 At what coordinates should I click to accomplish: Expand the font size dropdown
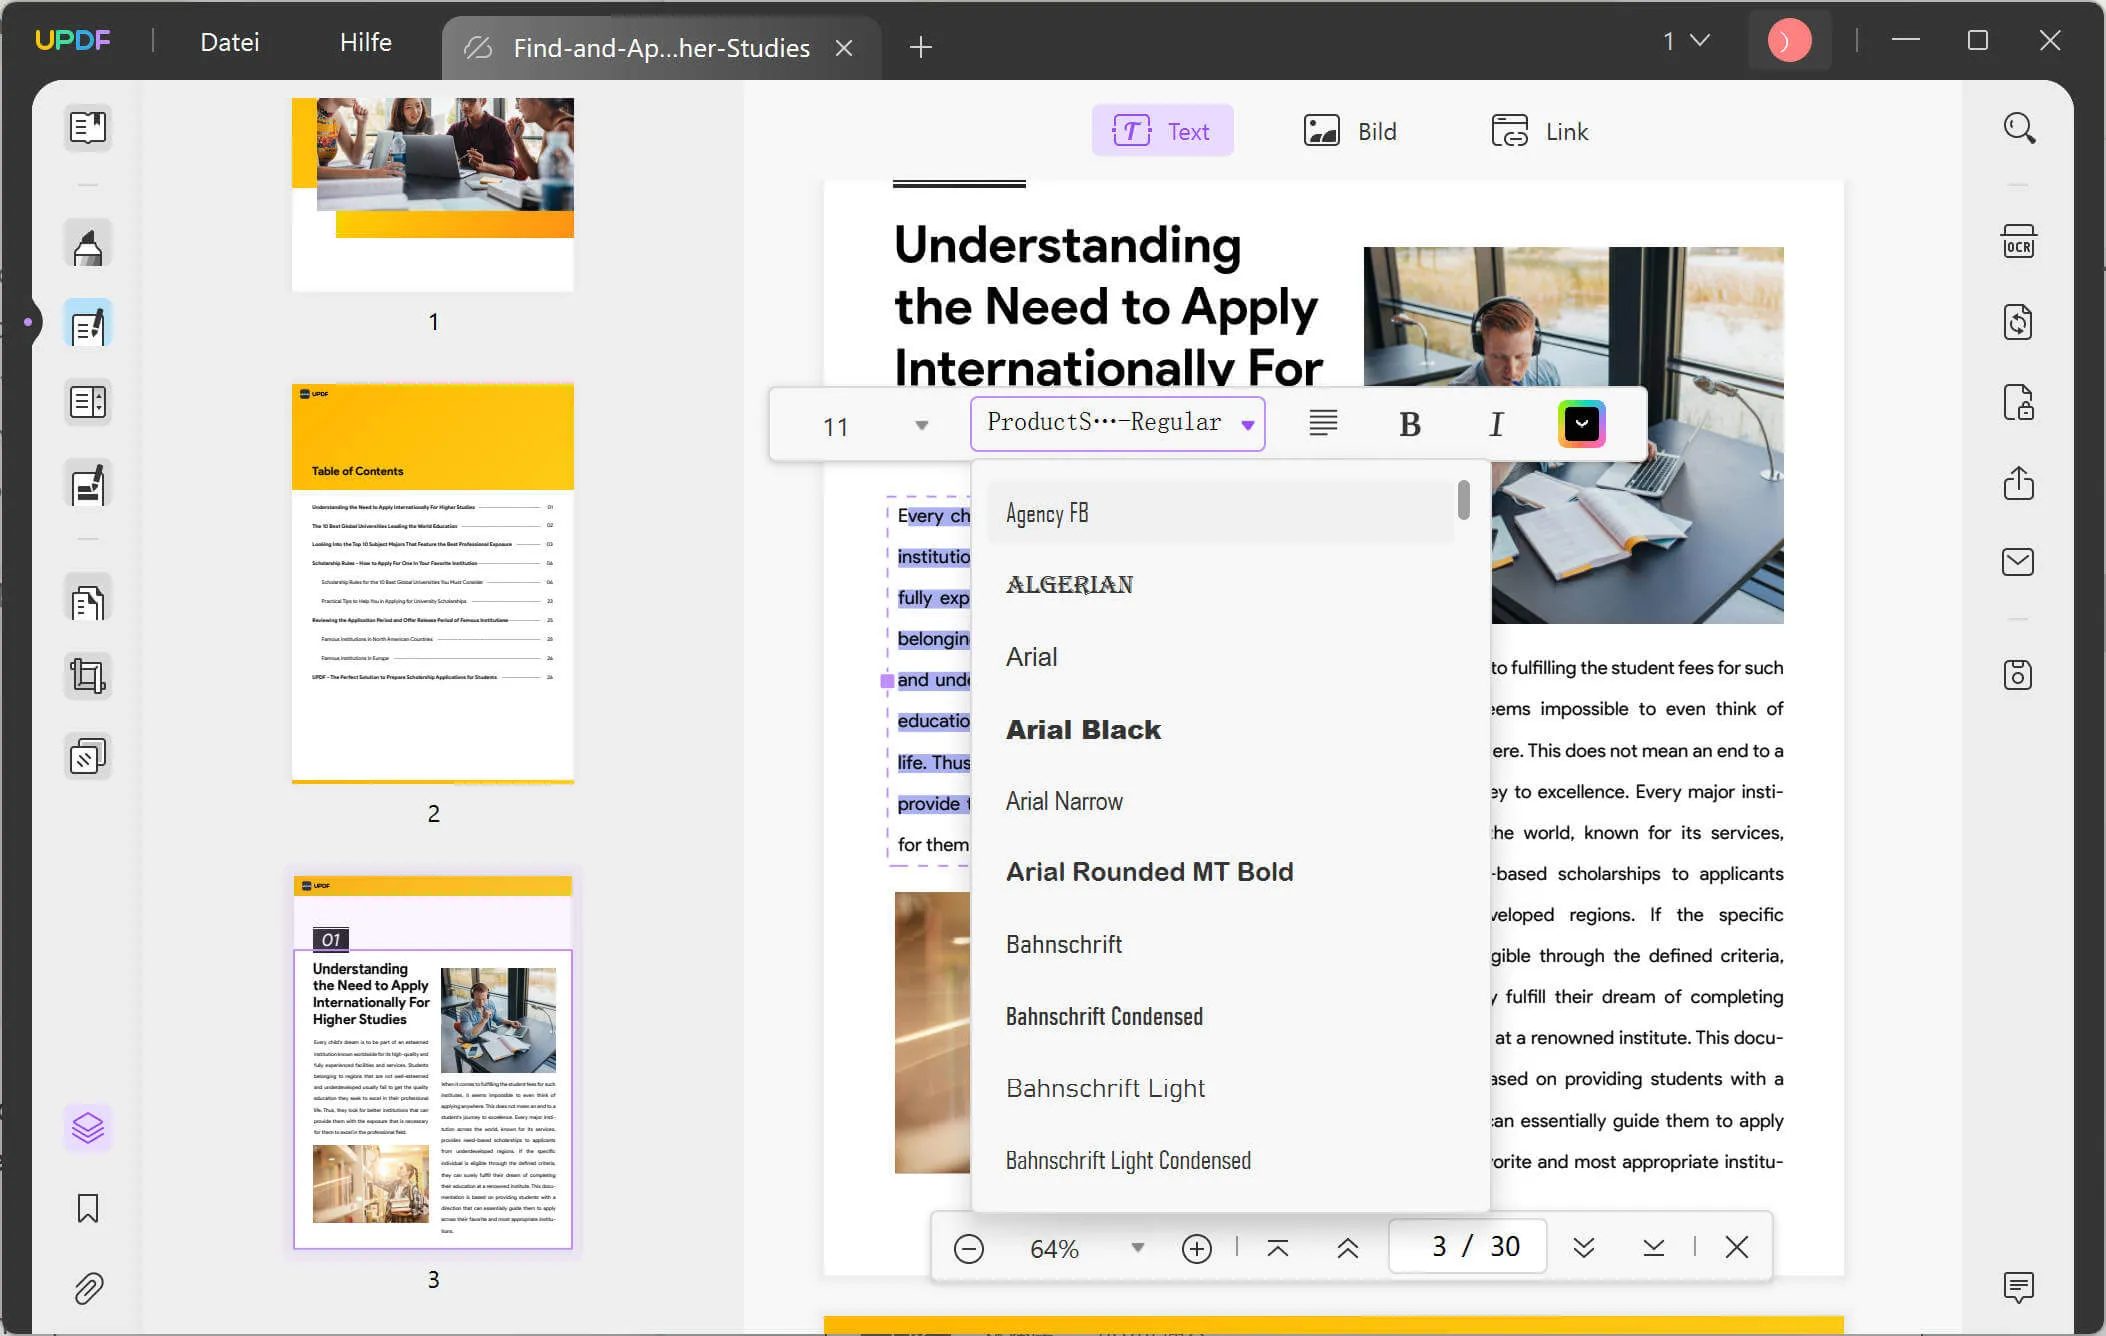(x=923, y=425)
